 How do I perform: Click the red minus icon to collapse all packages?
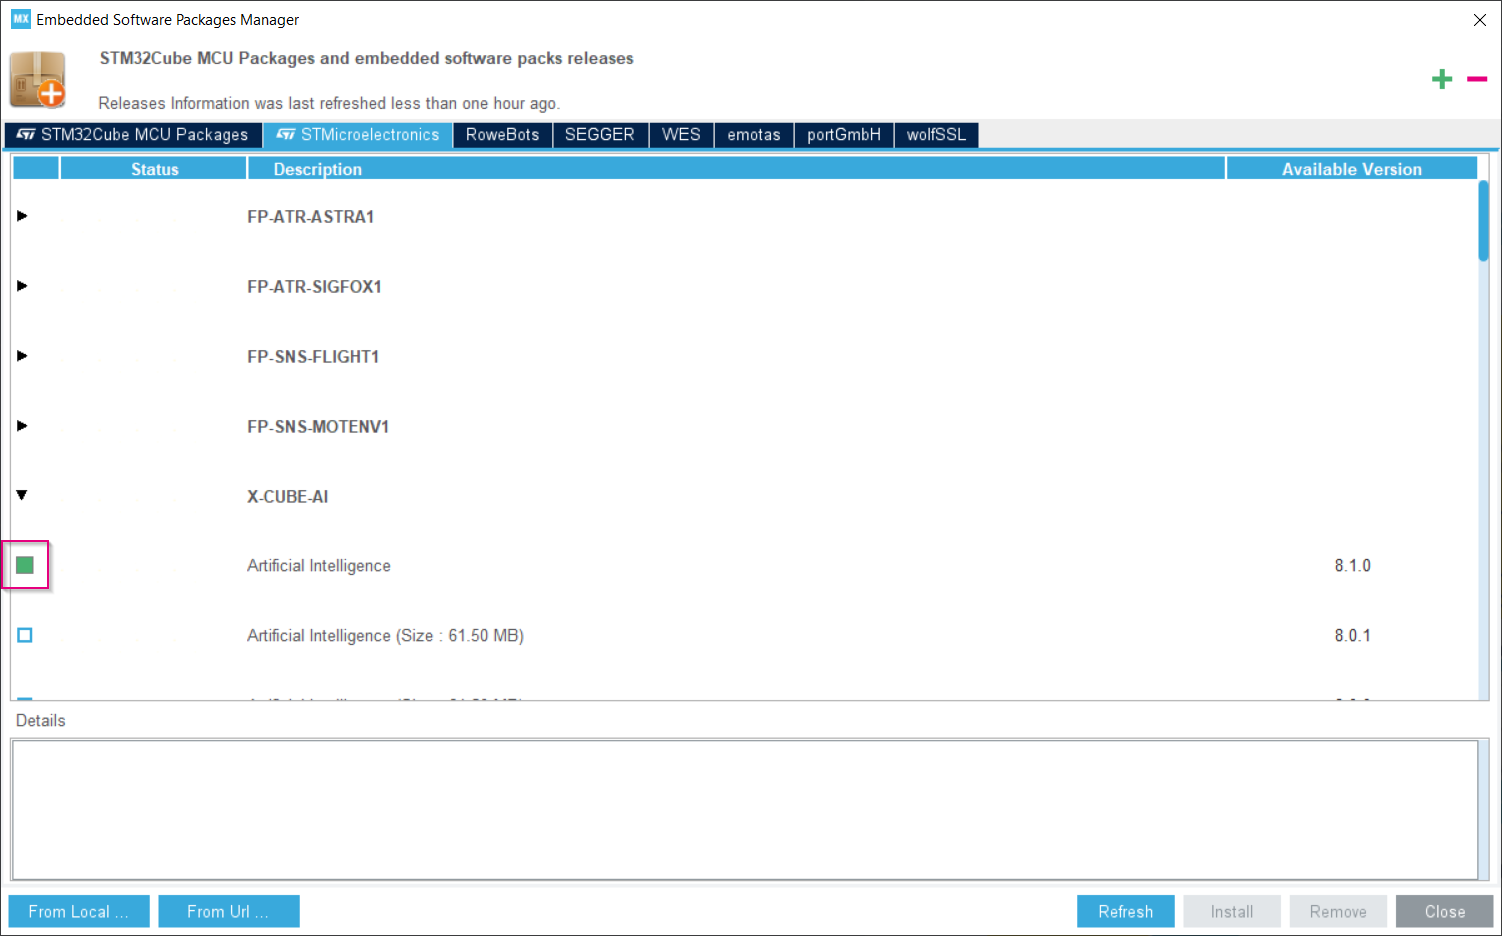tap(1476, 78)
